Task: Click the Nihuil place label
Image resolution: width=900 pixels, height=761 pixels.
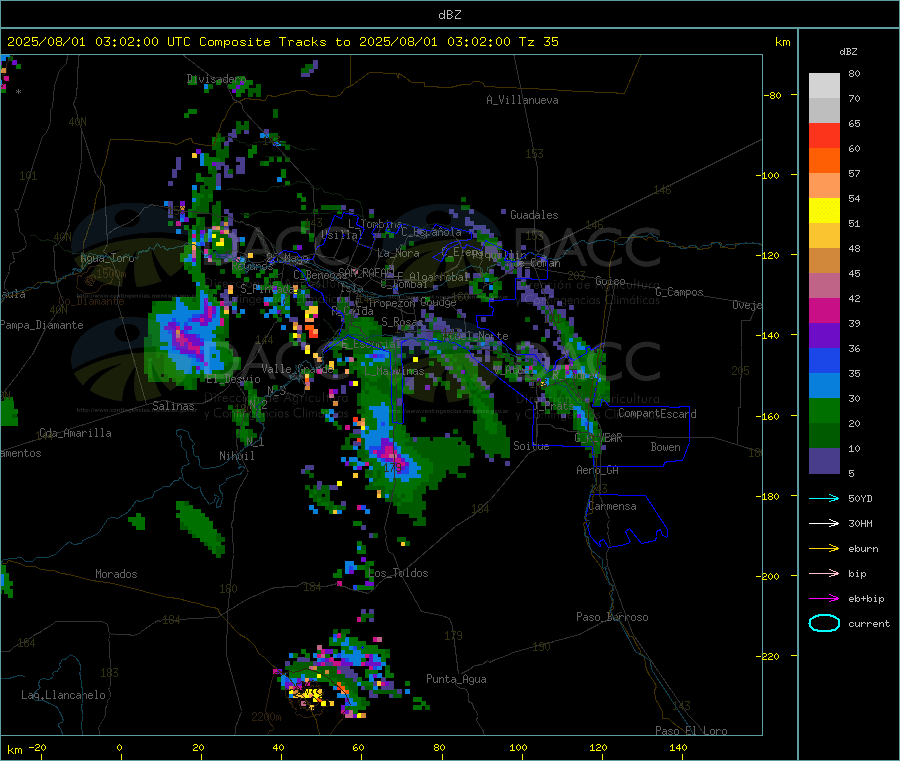Action: [236, 456]
